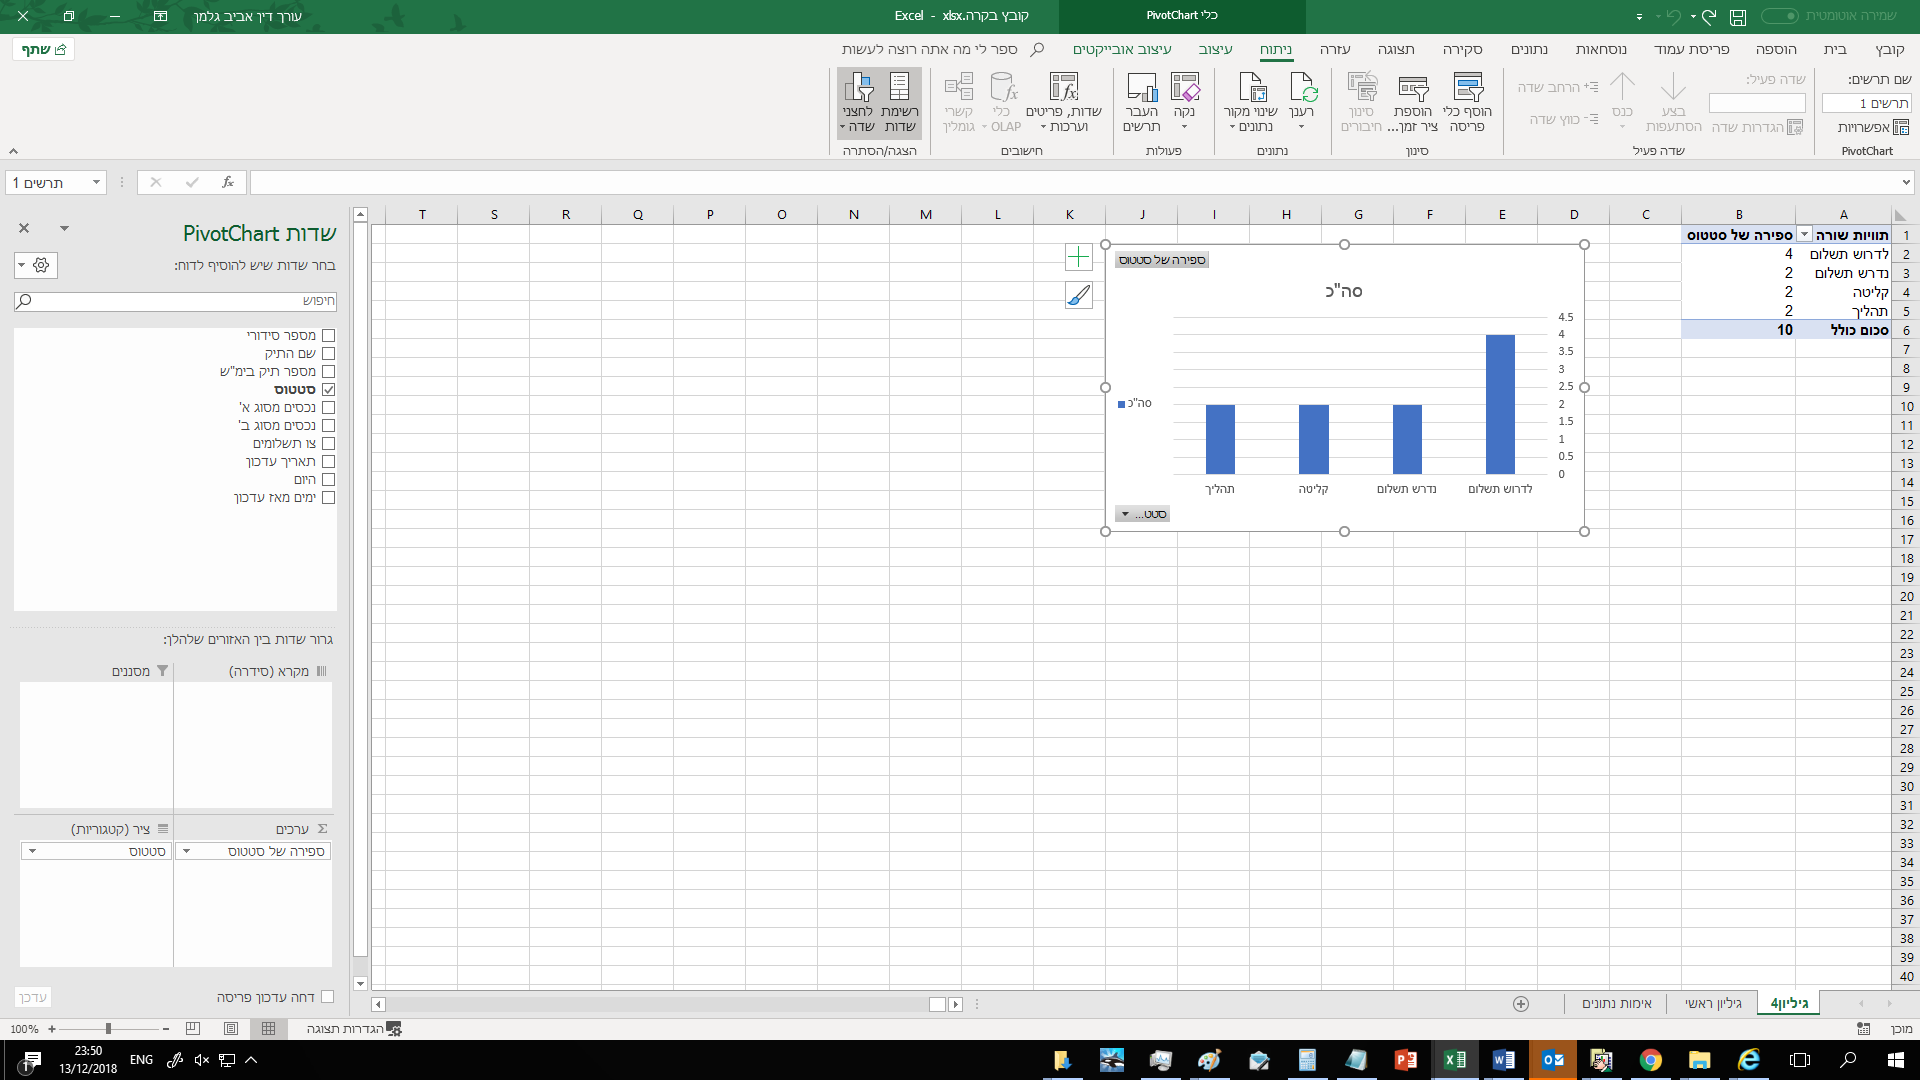
Task: Open Word from the taskbar
Action: [x=1503, y=1060]
